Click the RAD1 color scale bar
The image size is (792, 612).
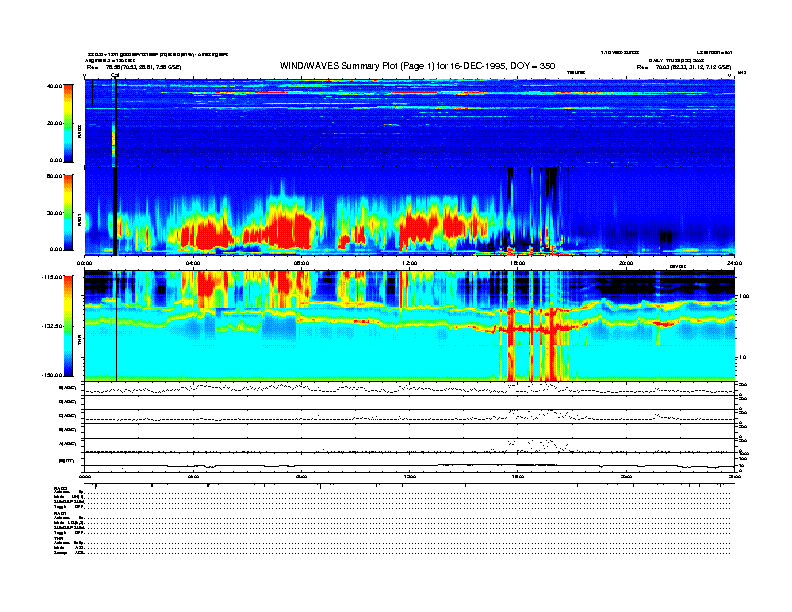pos(68,213)
